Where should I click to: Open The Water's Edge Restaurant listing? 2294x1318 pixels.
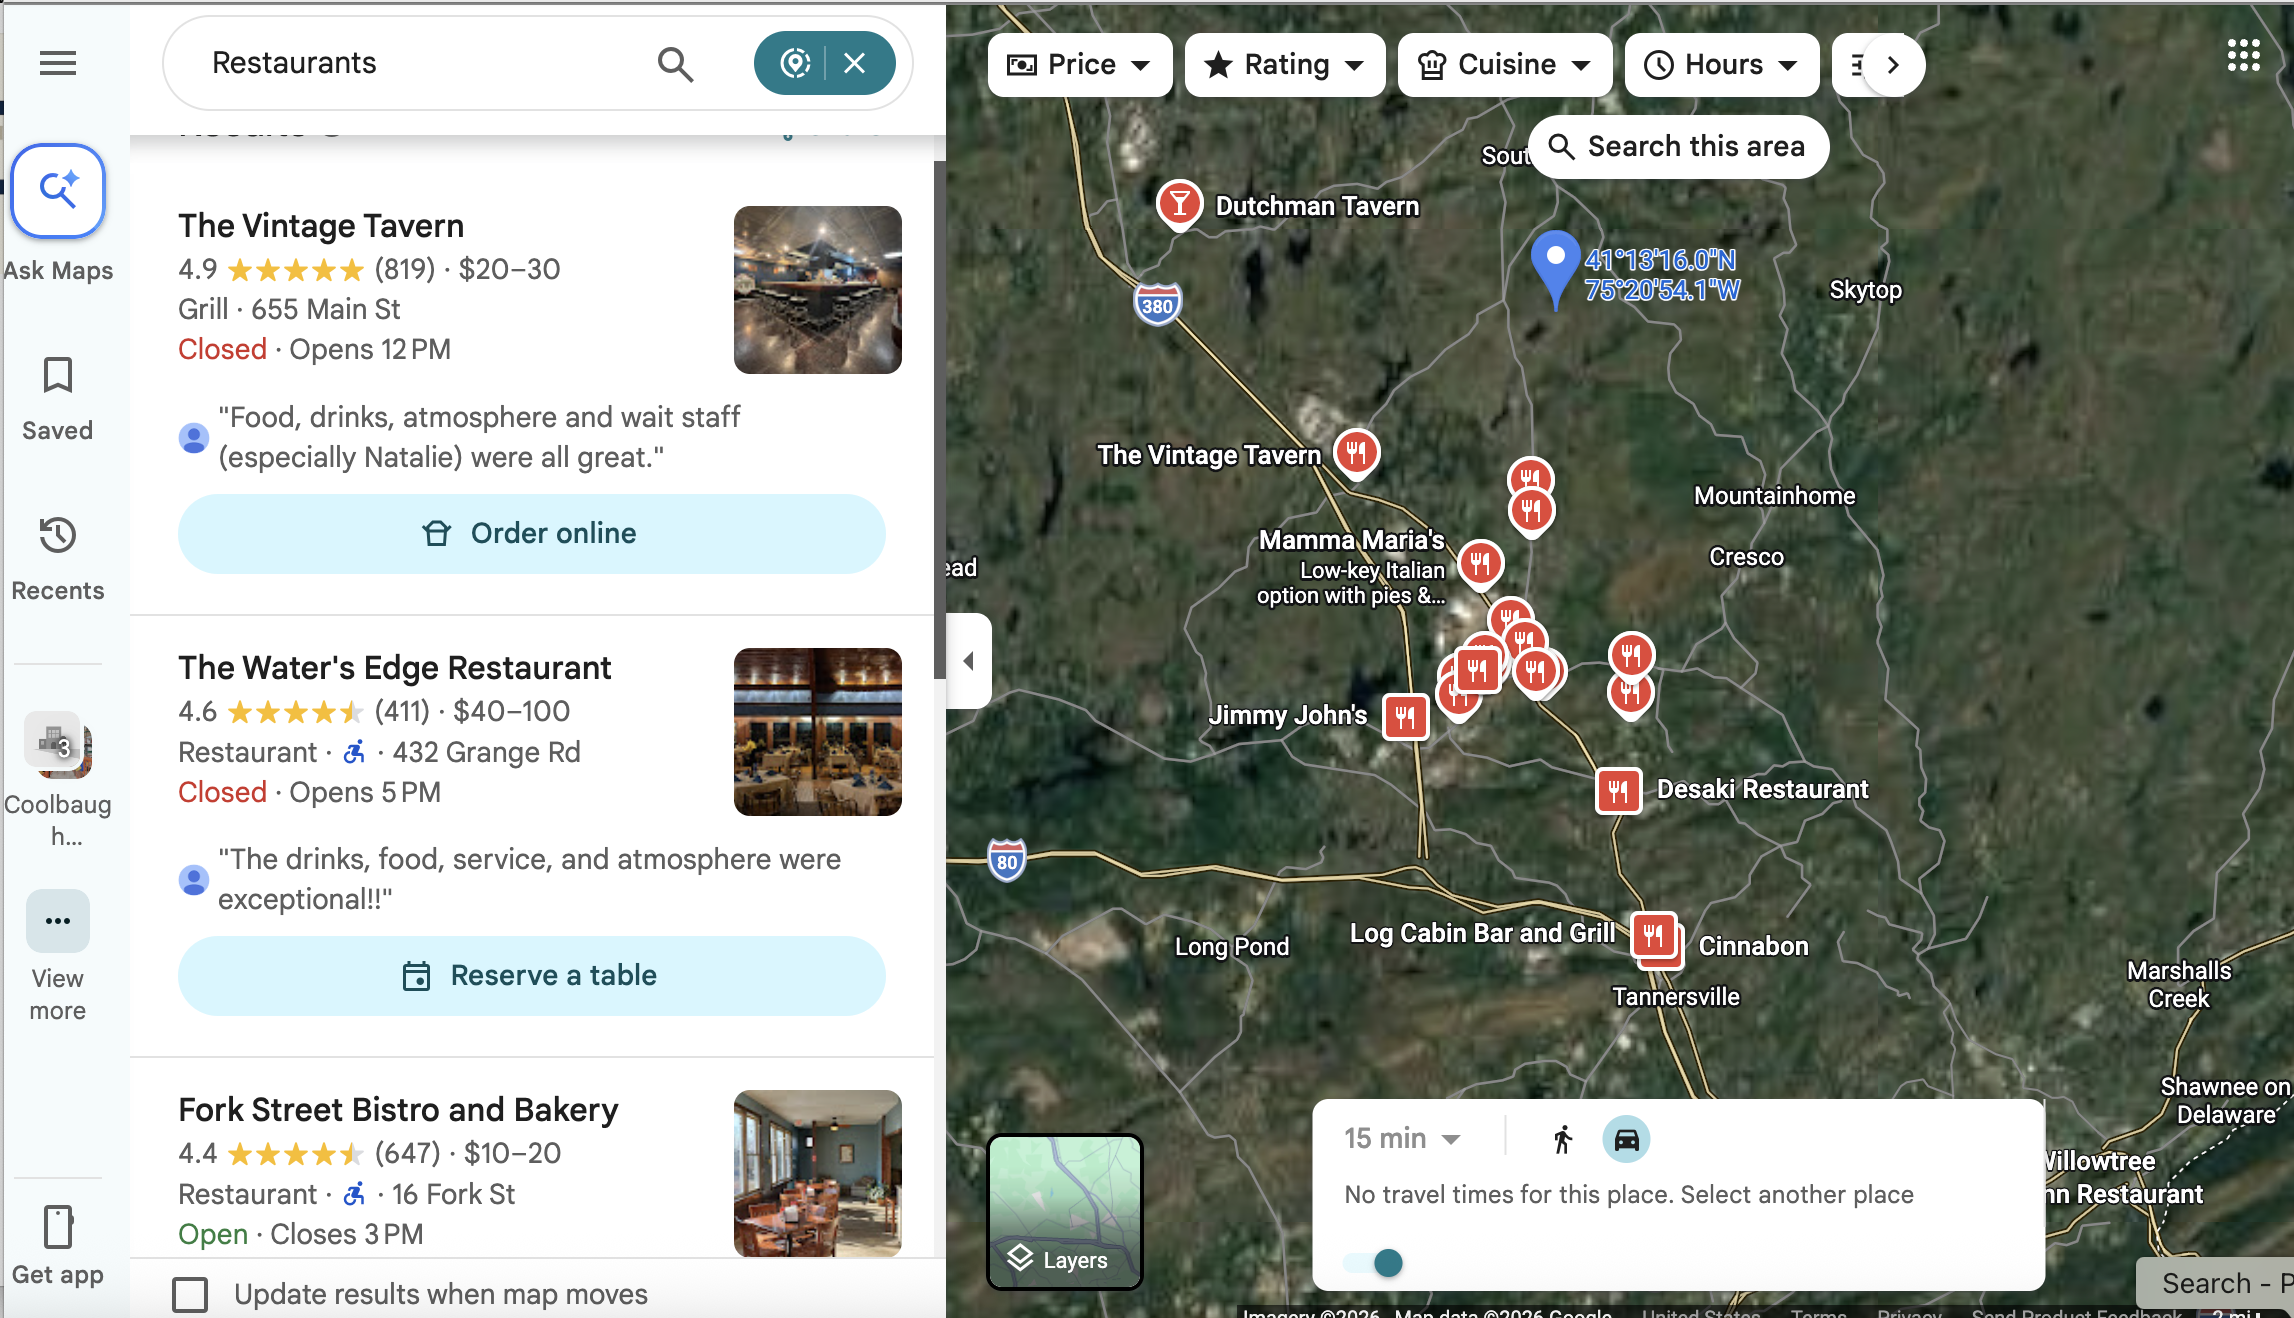pyautogui.click(x=395, y=668)
